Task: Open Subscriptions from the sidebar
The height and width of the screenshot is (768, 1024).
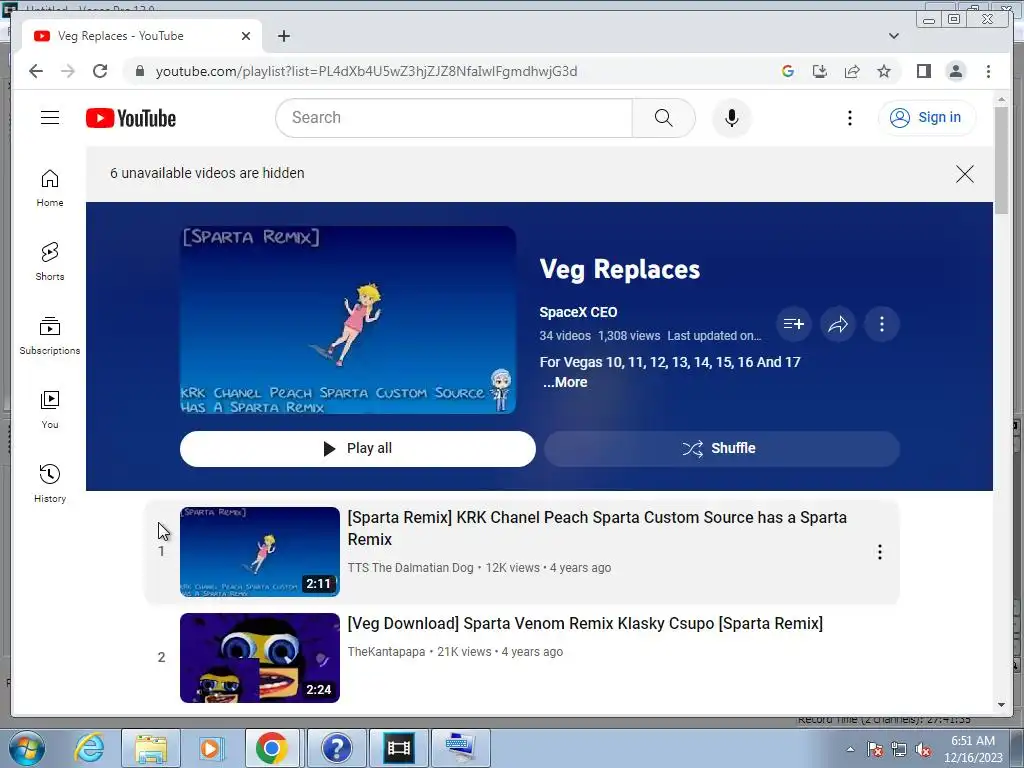Action: coord(50,336)
